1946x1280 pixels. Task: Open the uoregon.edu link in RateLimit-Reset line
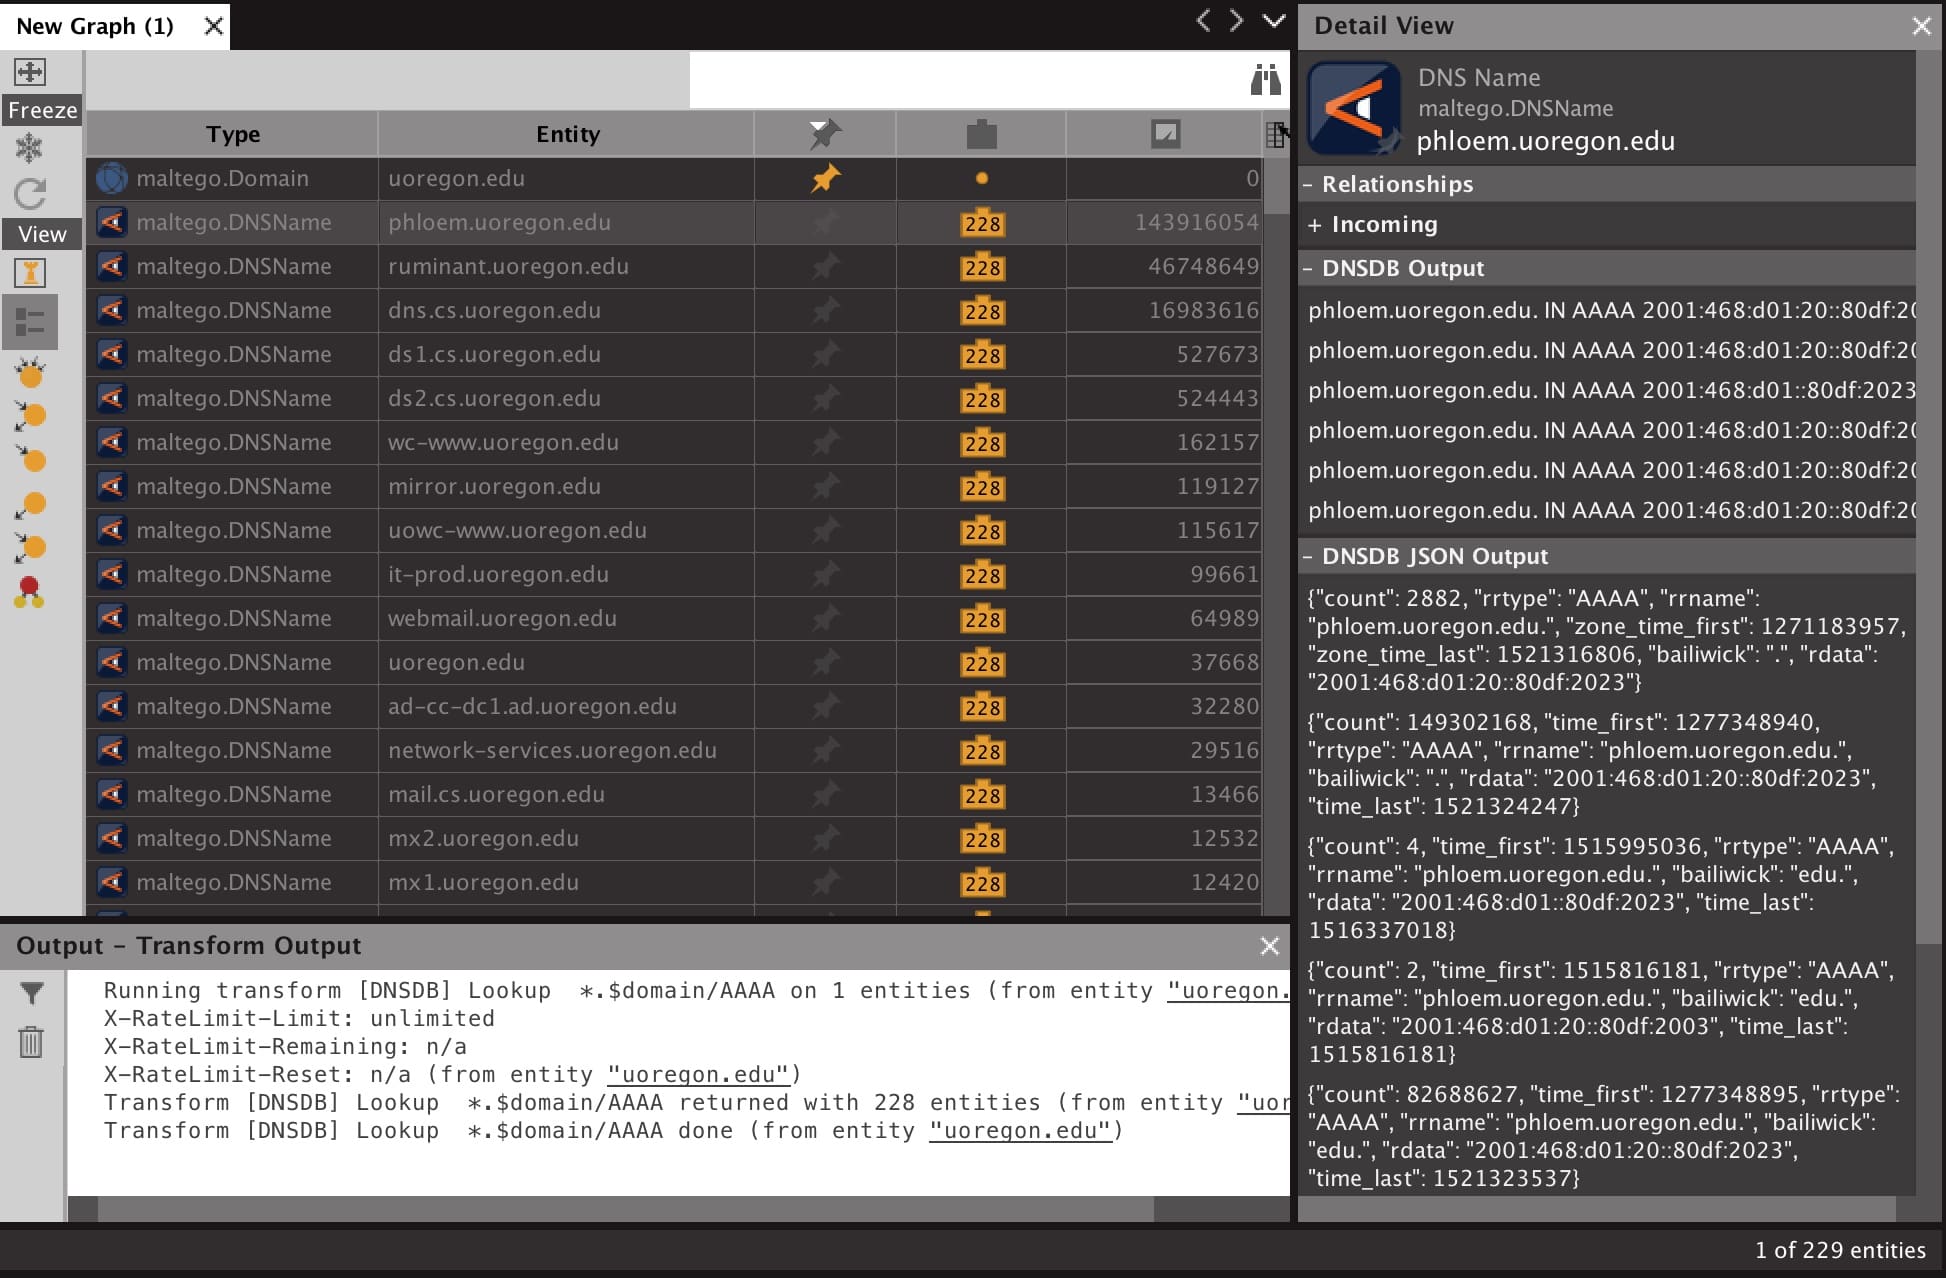[698, 1075]
